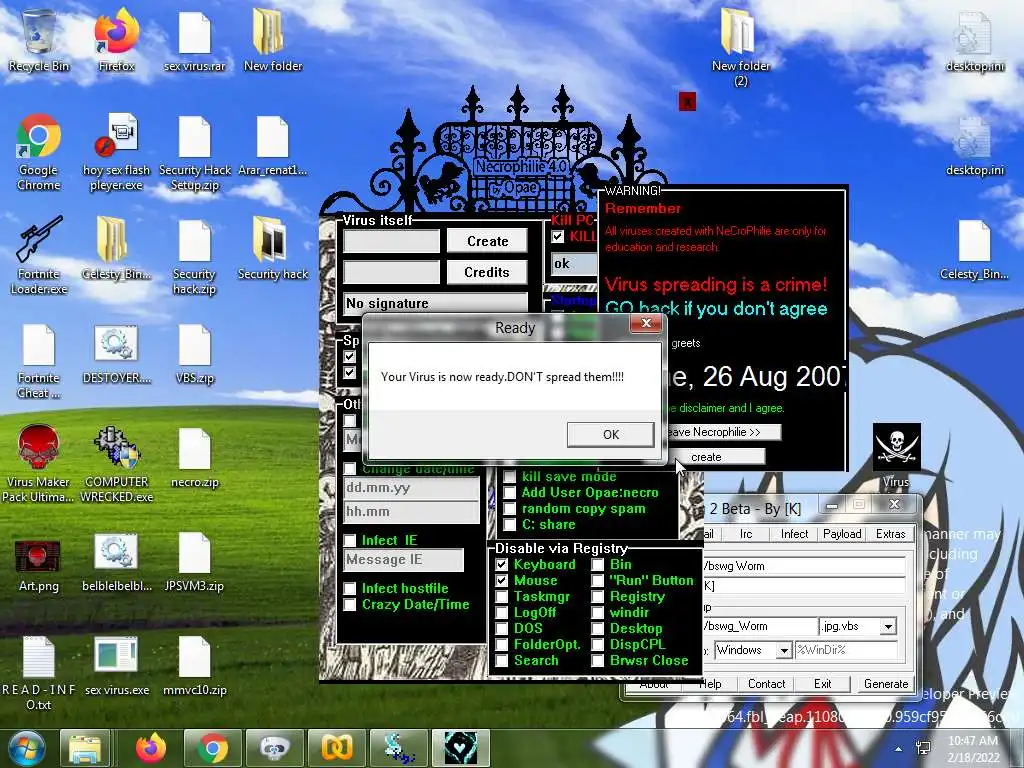Select Security Hack Setup.zip file icon
Screen dimensions: 1024x768
point(195,152)
